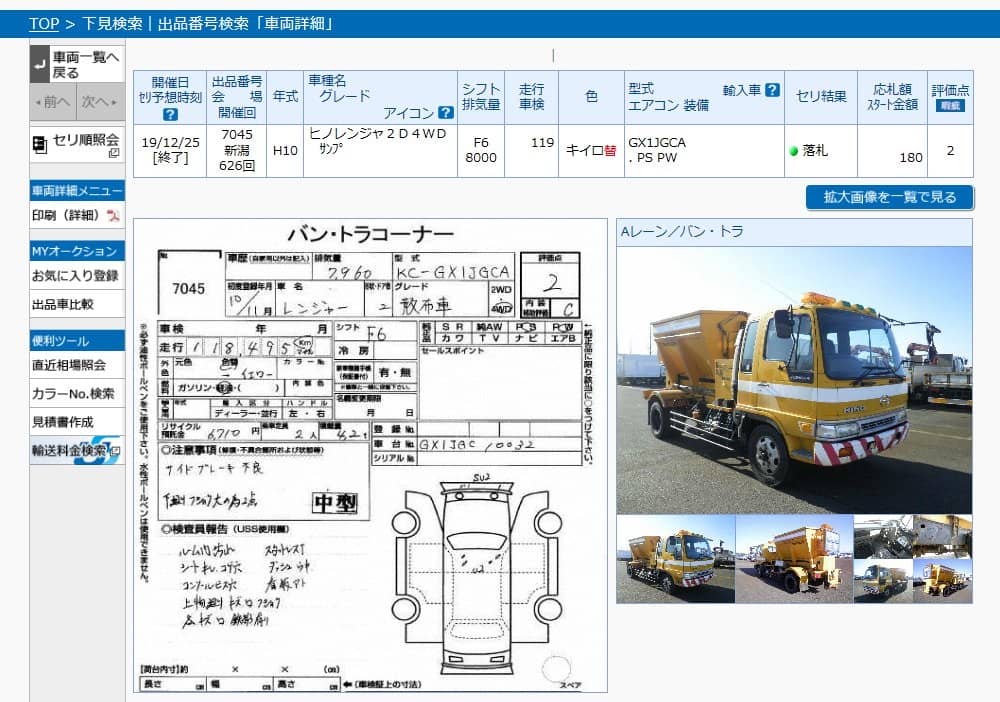Click the TOP breadcrumb link
1000x702 pixels.
pyautogui.click(x=44, y=24)
